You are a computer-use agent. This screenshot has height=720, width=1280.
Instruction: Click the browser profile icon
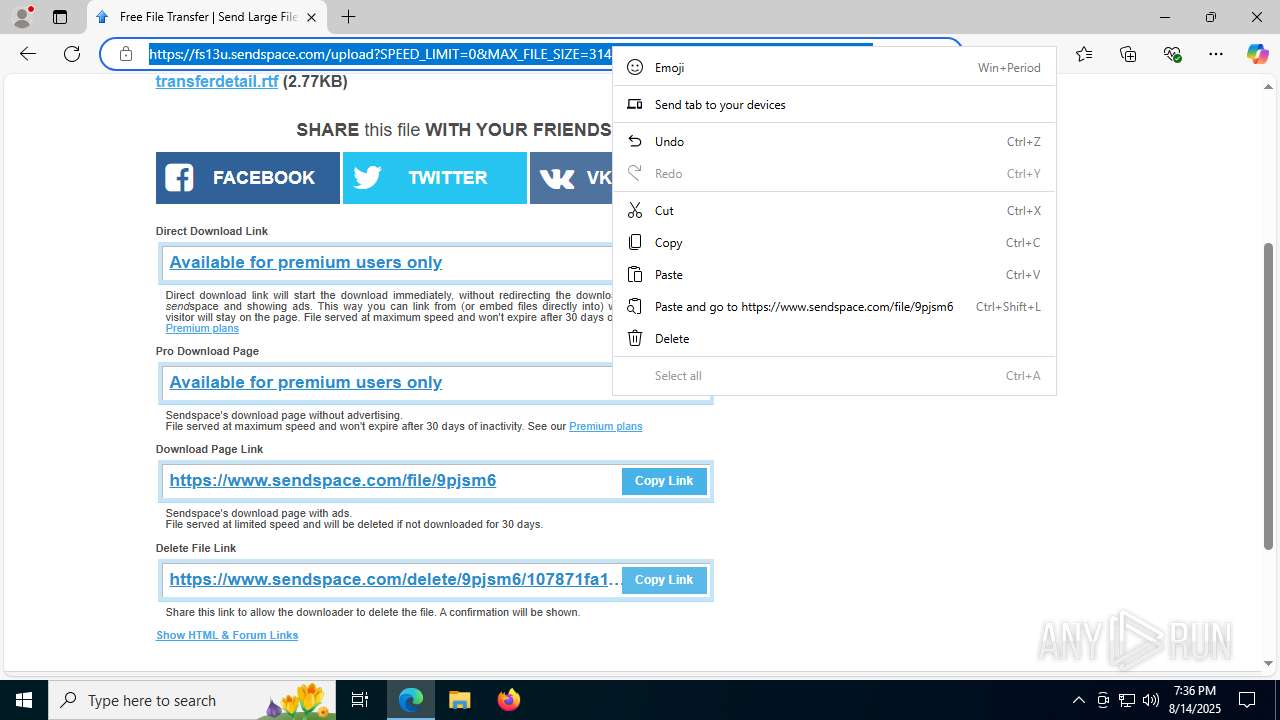pyautogui.click(x=22, y=17)
